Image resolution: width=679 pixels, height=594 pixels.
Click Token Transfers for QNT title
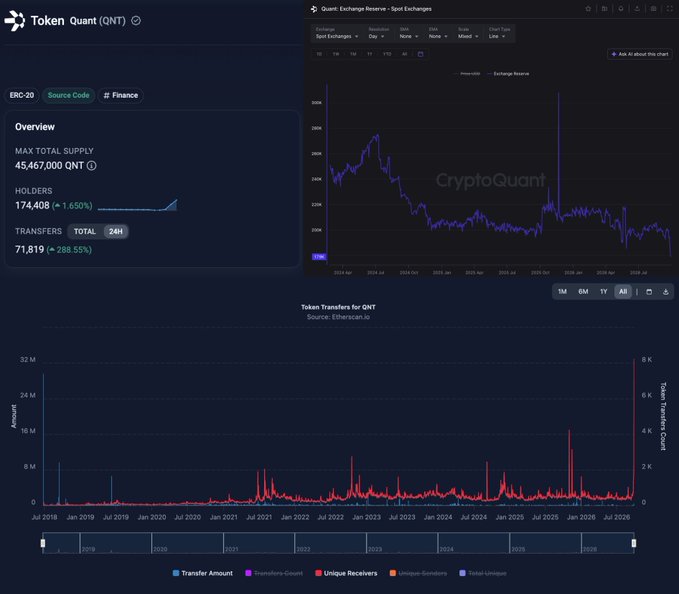[x=338, y=307]
